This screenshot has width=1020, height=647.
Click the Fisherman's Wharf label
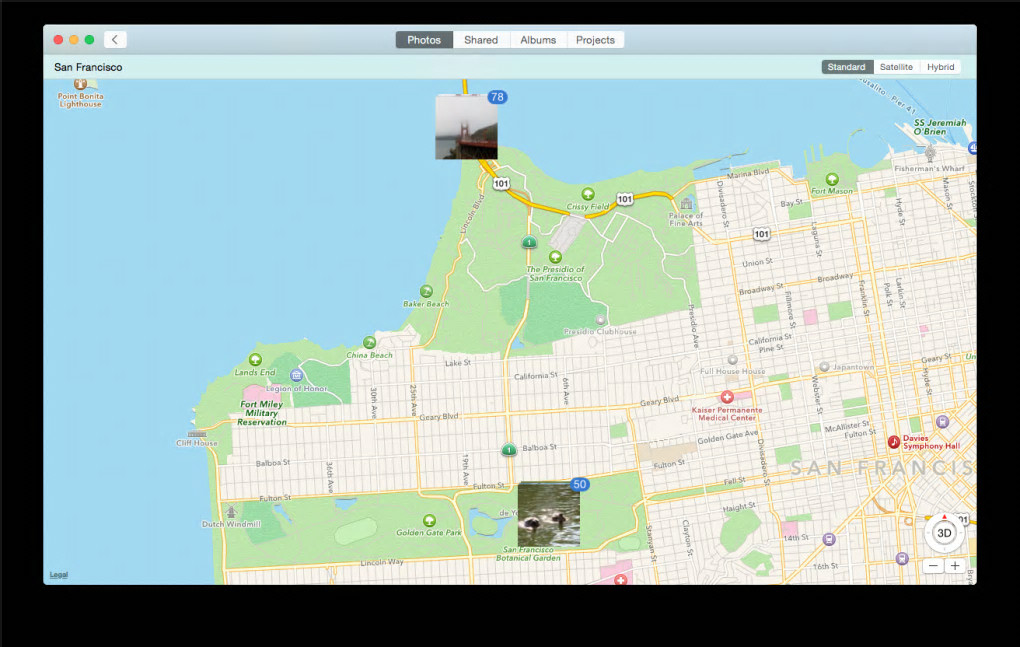point(930,168)
